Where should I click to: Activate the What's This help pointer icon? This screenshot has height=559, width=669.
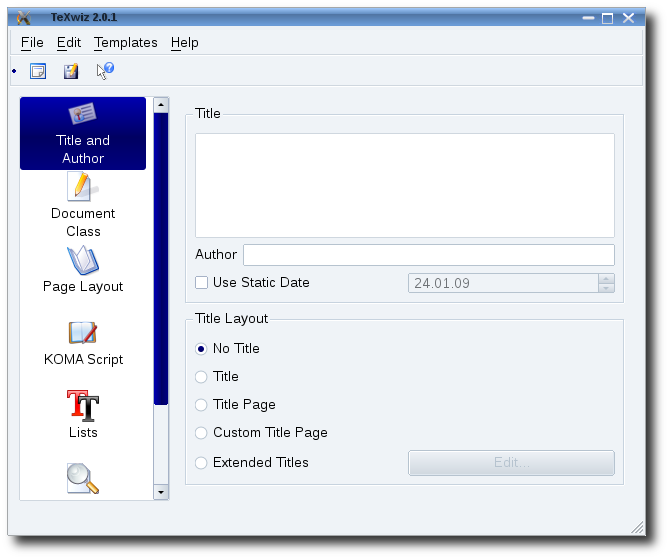coord(105,70)
